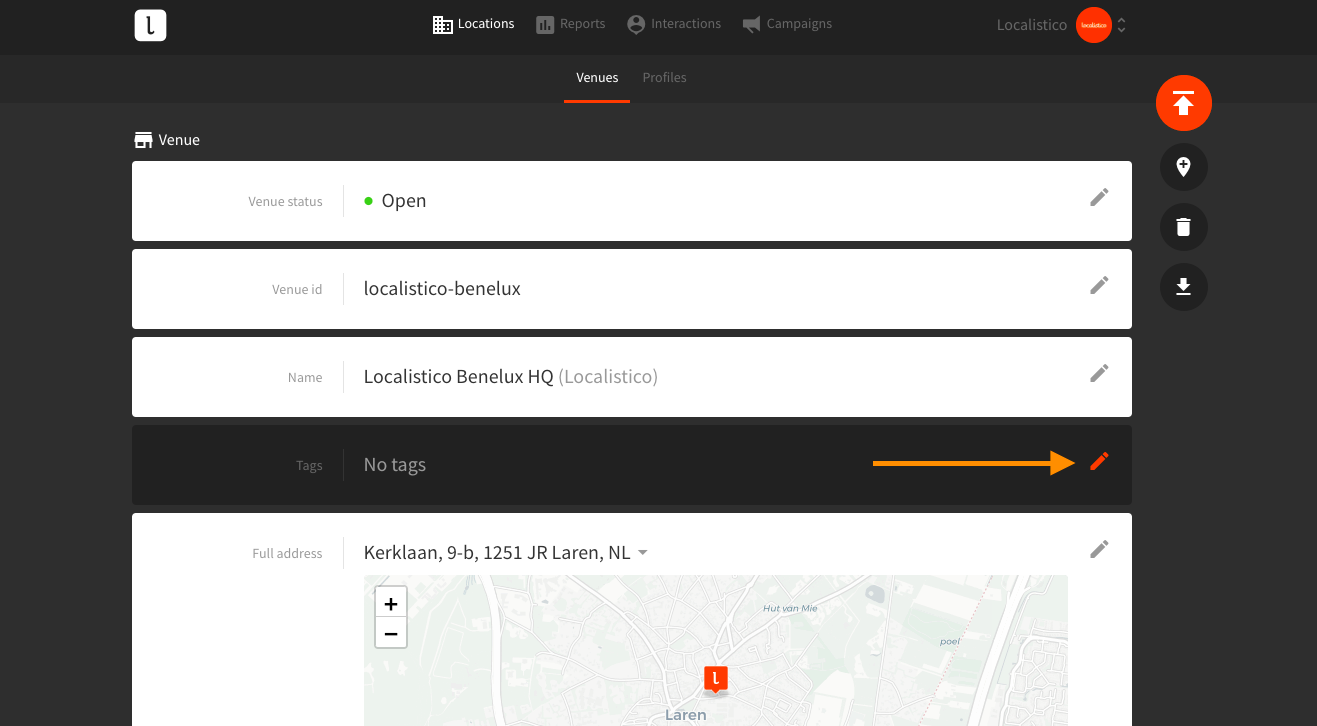
Task: Click the Reports bar chart icon
Action: (x=545, y=25)
